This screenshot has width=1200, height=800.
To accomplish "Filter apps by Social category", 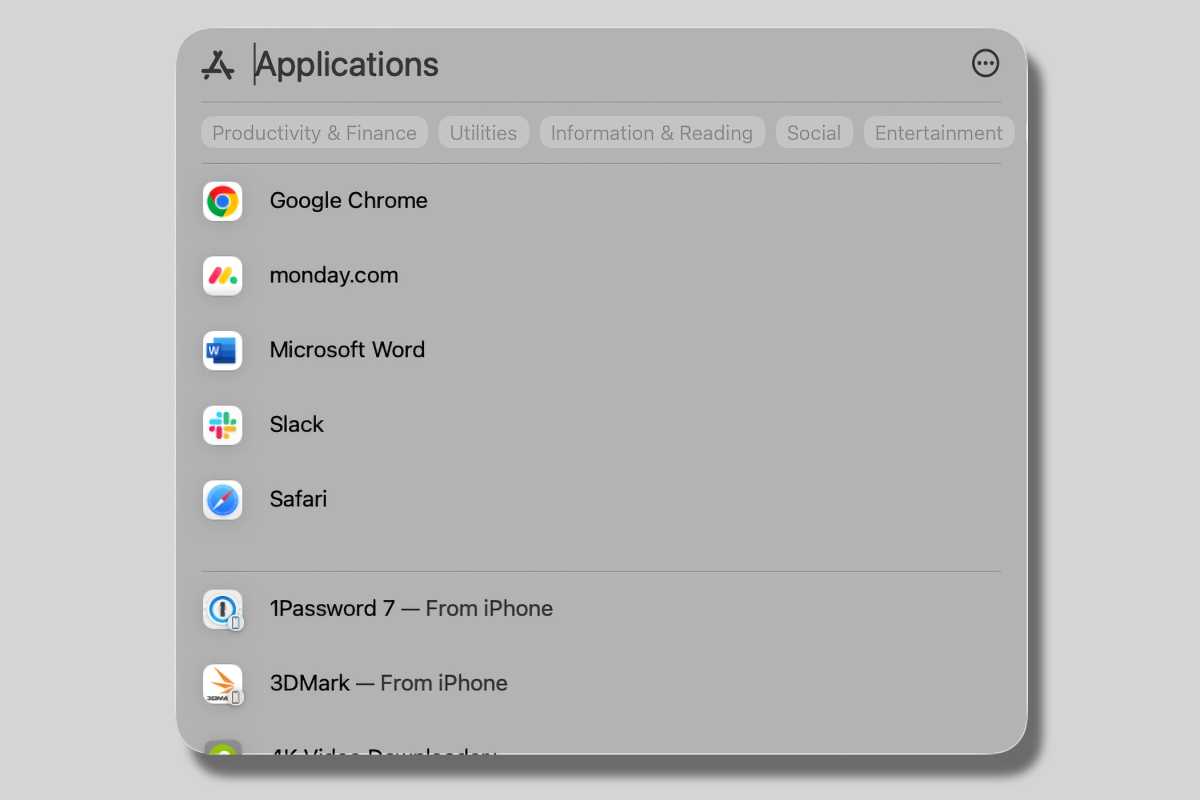I will pyautogui.click(x=813, y=133).
